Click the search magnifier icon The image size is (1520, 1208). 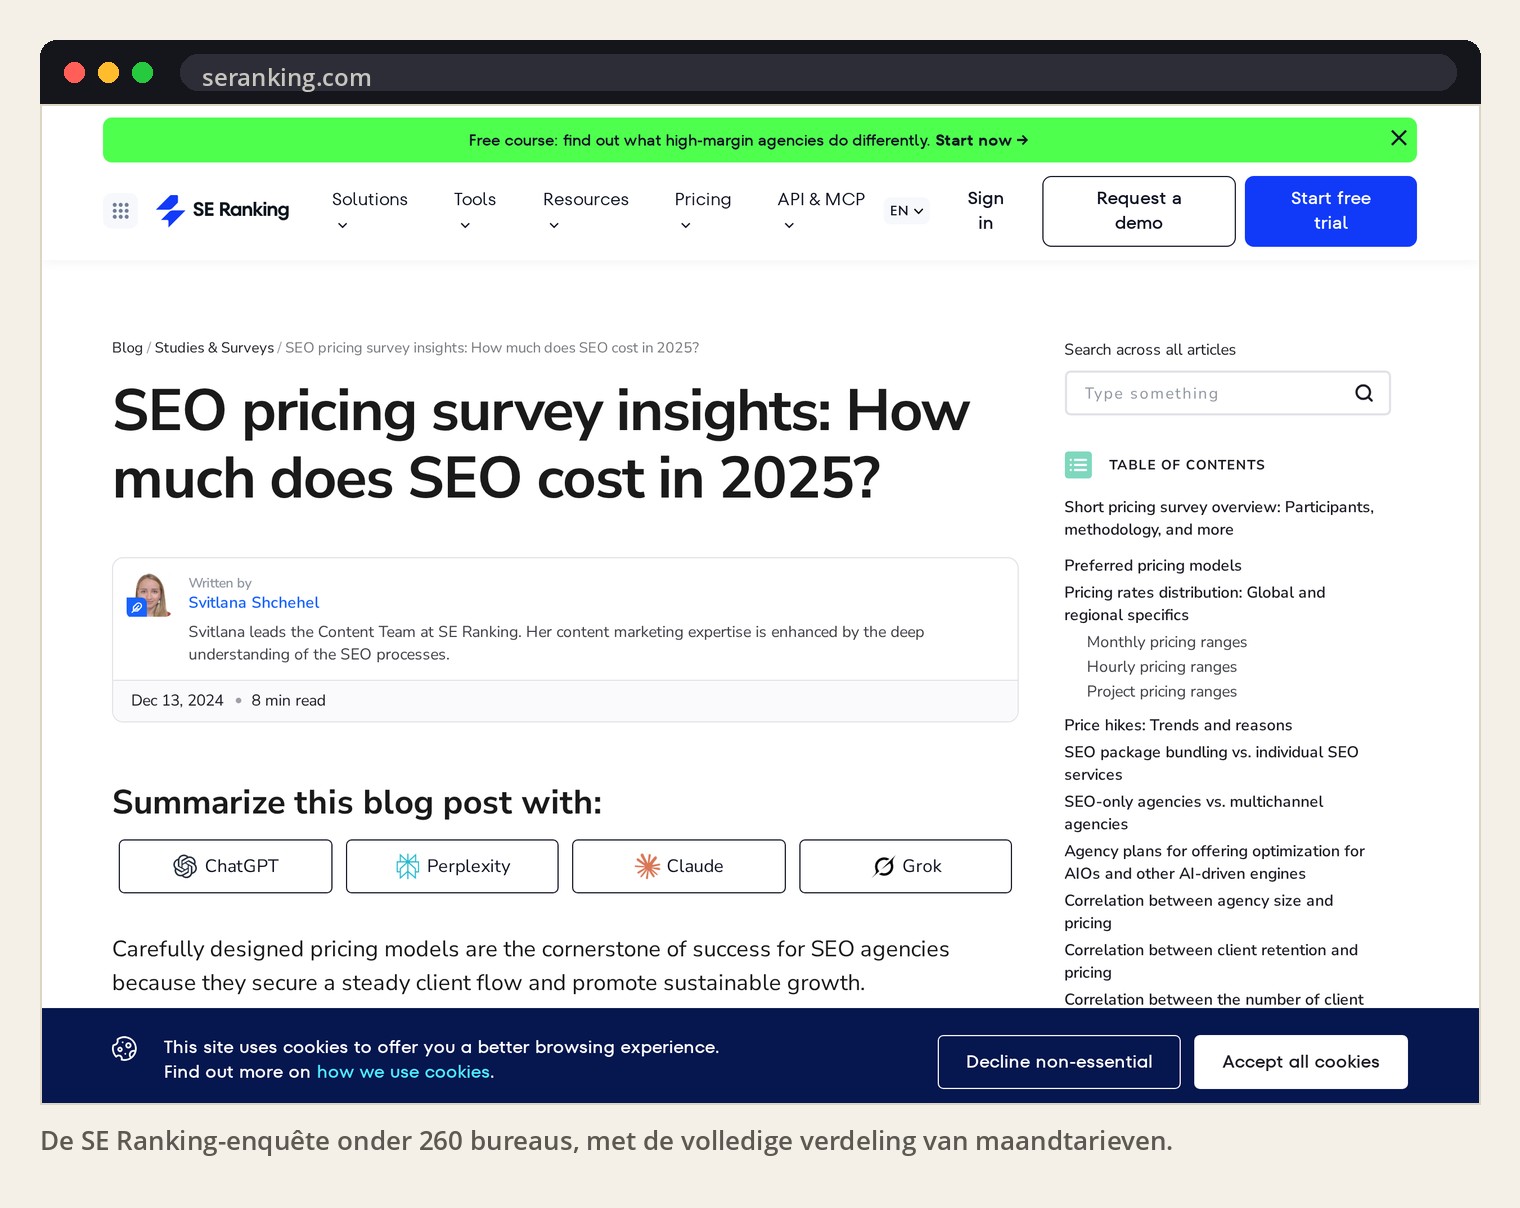tap(1364, 393)
